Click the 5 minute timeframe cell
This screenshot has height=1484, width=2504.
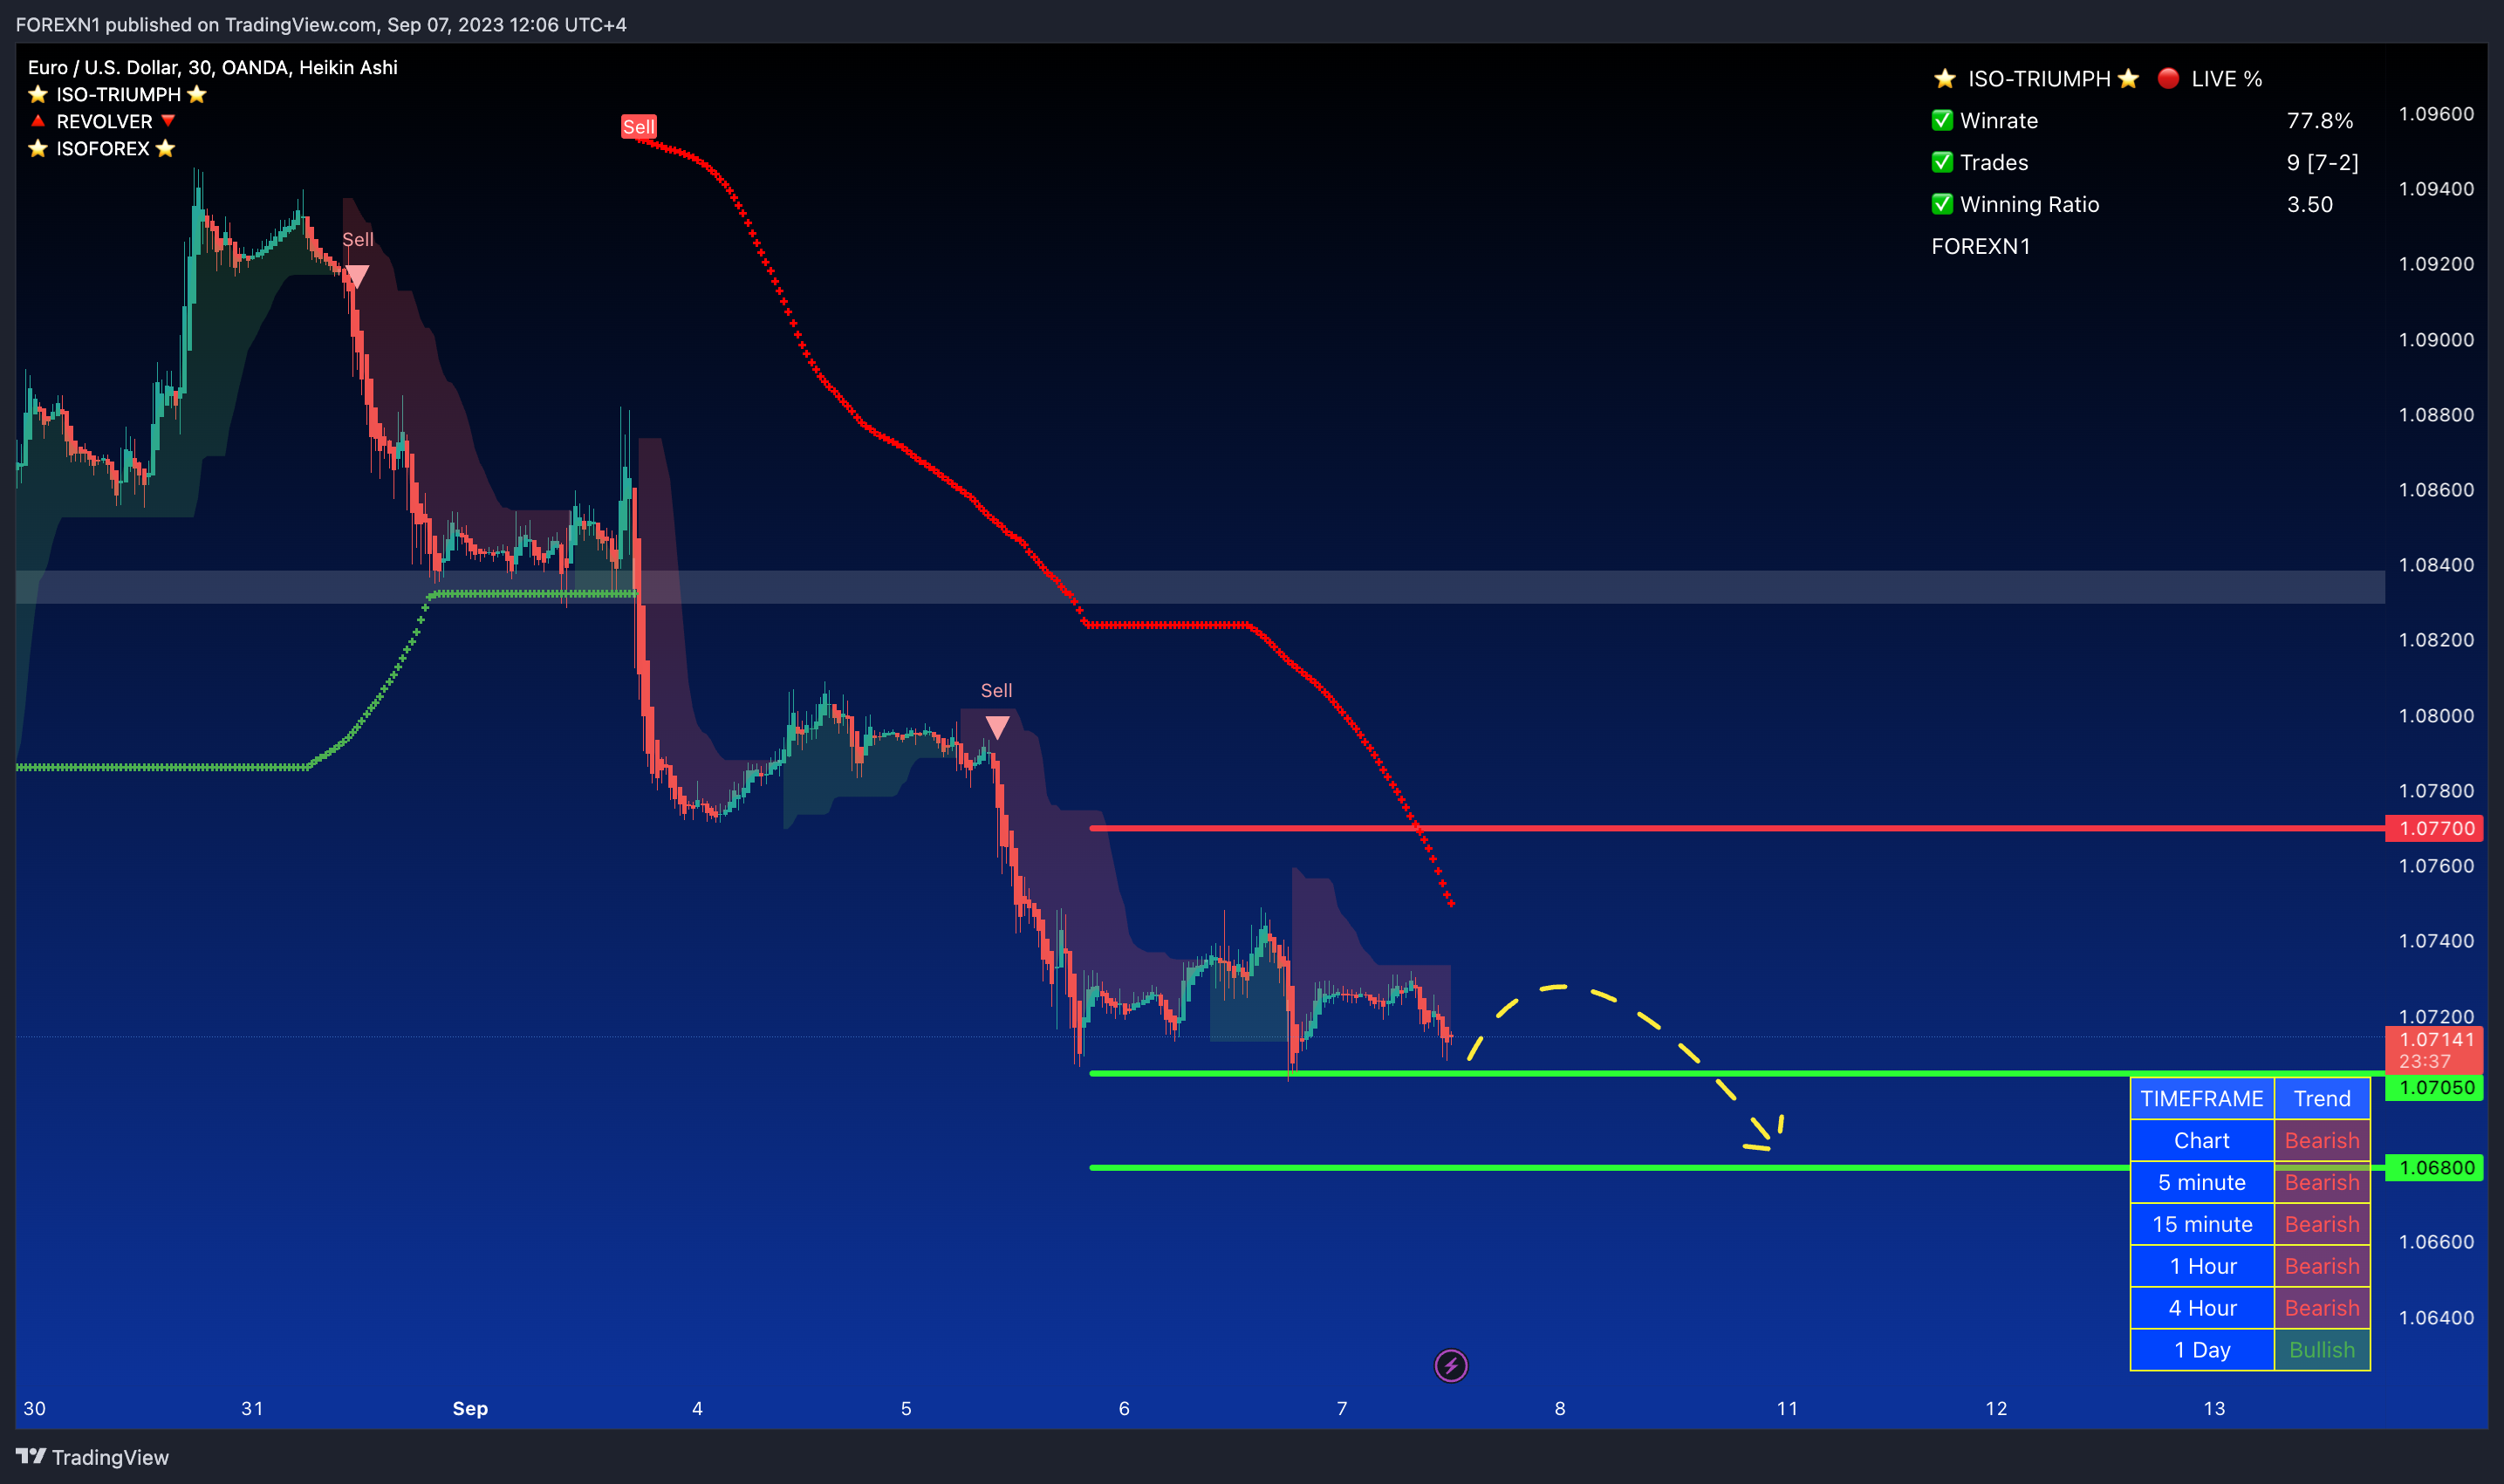[2202, 1182]
